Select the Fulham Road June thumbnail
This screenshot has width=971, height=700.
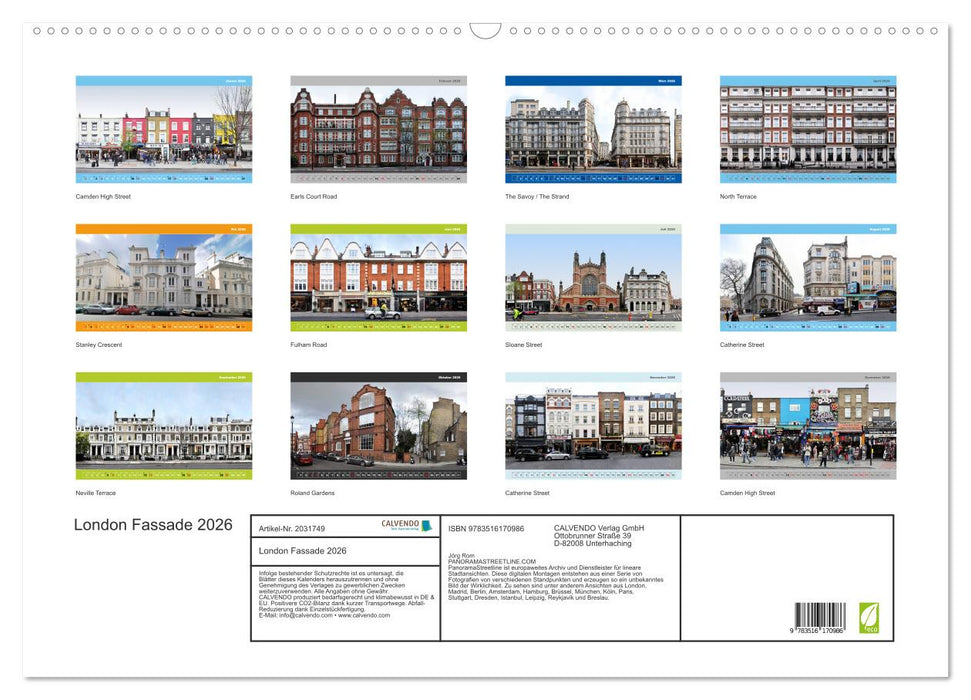pyautogui.click(x=379, y=278)
